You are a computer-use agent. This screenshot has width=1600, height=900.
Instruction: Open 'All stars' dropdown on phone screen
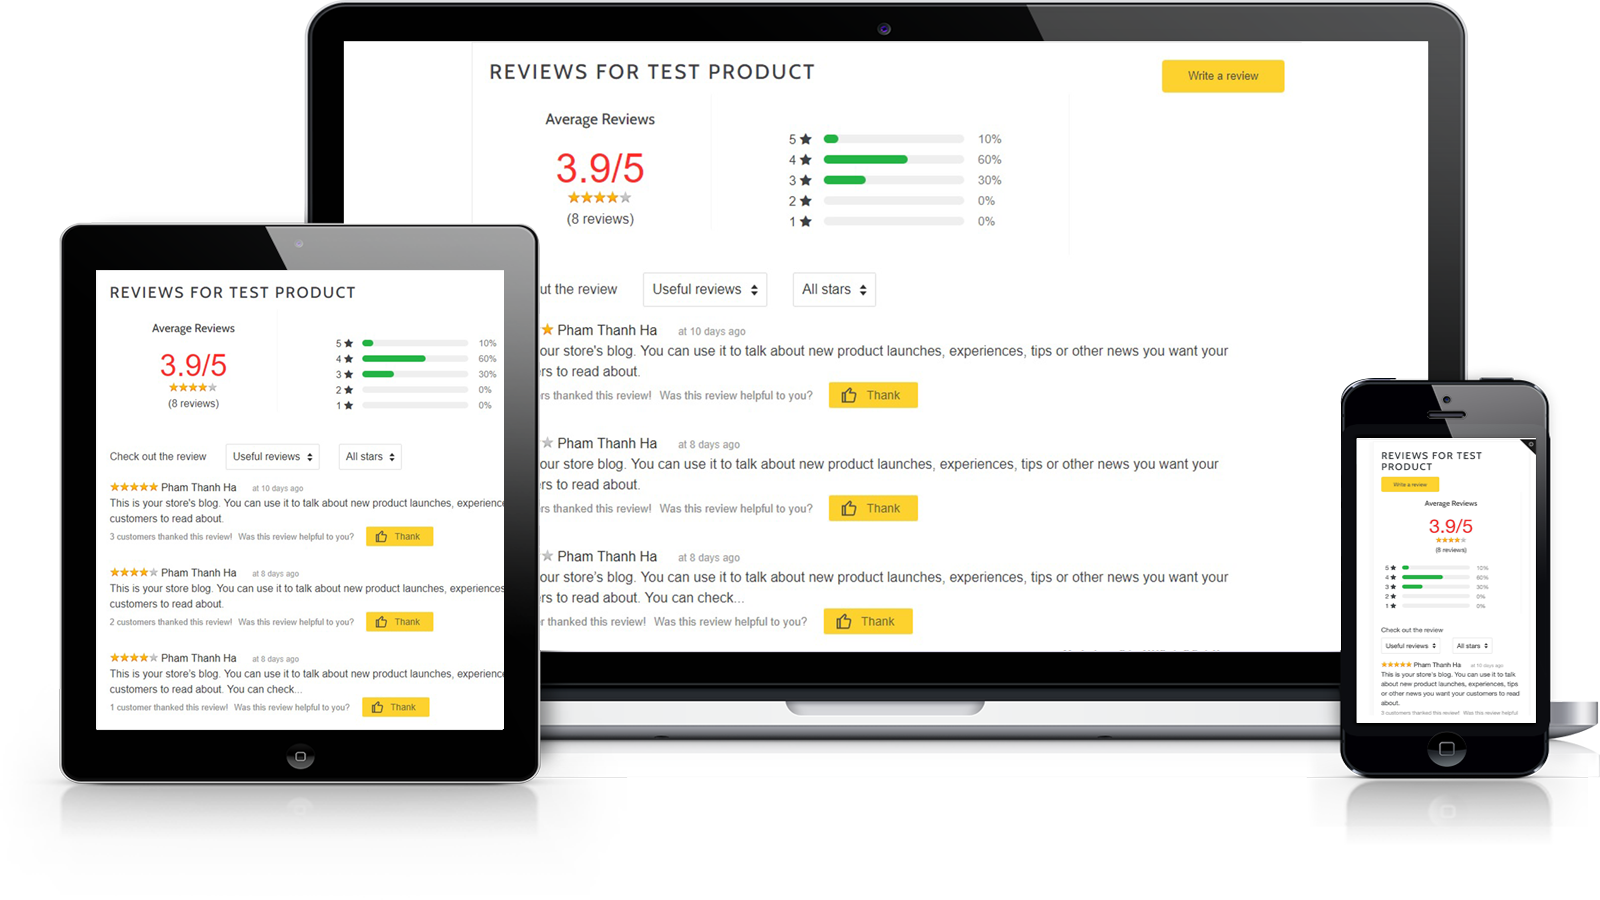pos(1472,646)
